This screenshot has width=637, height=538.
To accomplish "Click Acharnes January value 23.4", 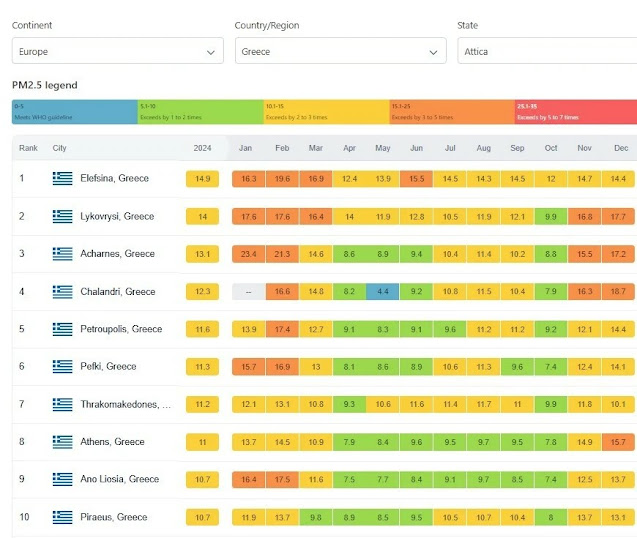I will [x=249, y=254].
